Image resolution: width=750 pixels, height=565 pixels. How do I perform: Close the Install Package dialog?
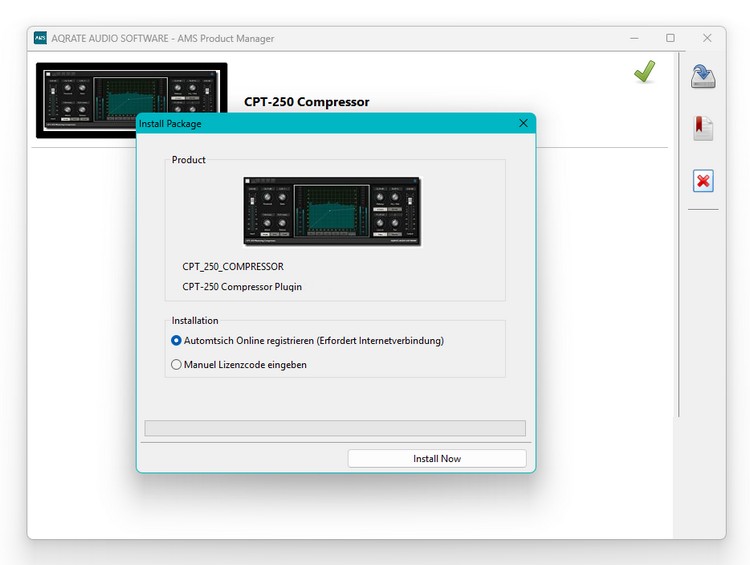tap(523, 123)
